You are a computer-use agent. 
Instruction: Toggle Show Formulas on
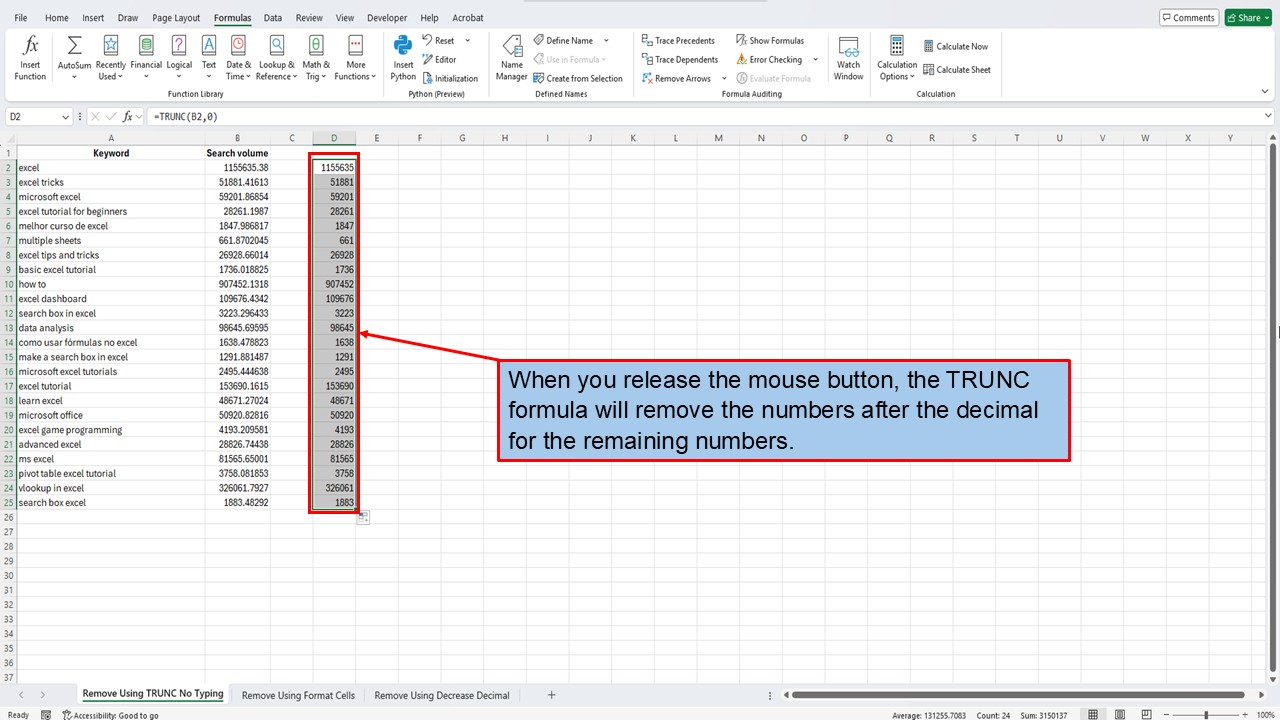770,40
